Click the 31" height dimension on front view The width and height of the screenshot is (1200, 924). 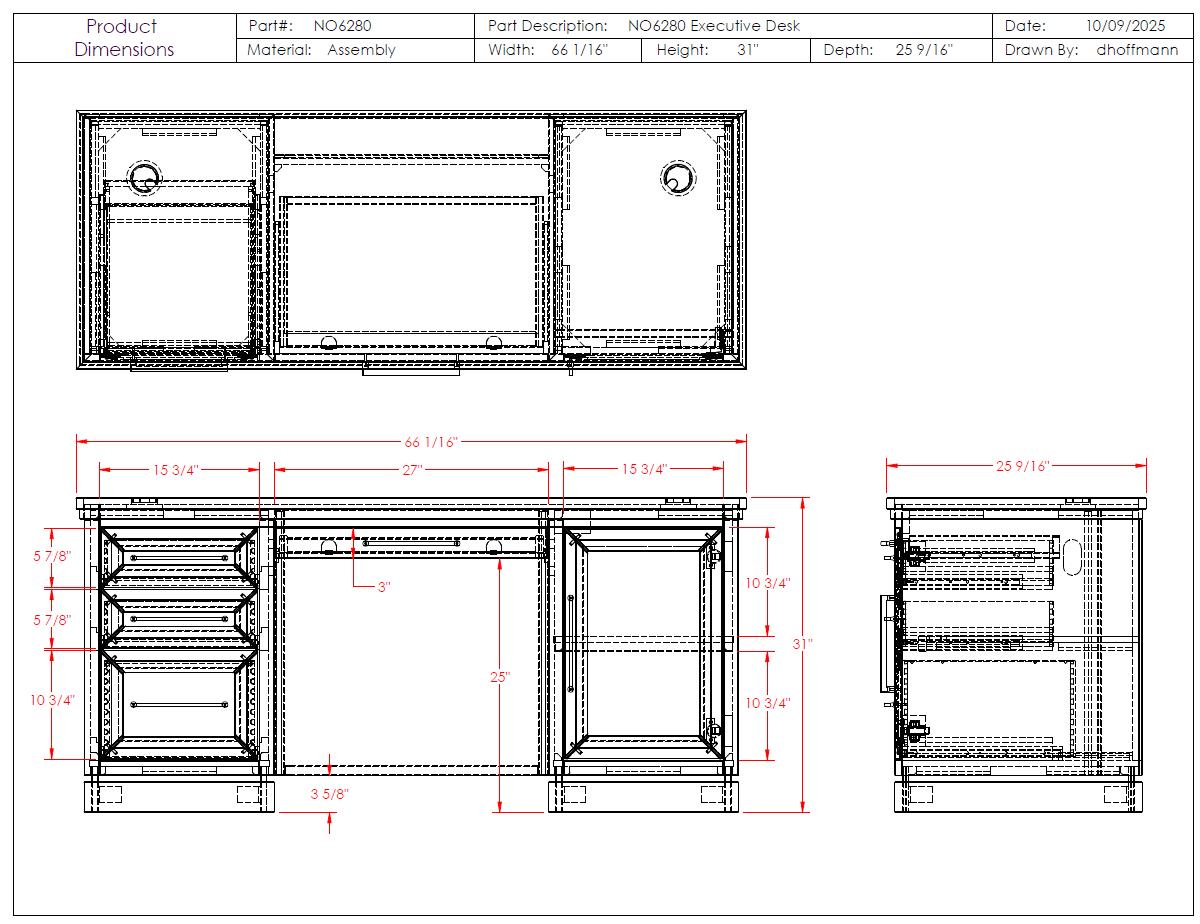pos(803,644)
